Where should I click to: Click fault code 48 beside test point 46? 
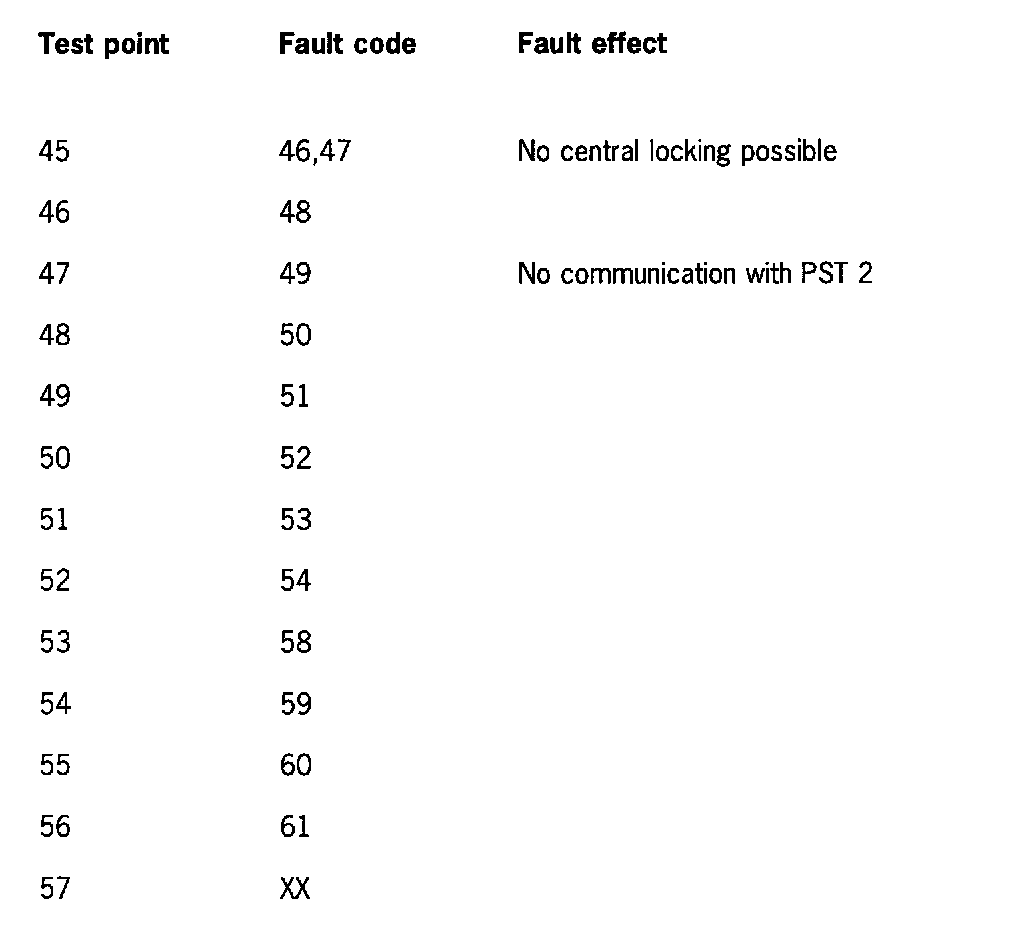point(295,212)
